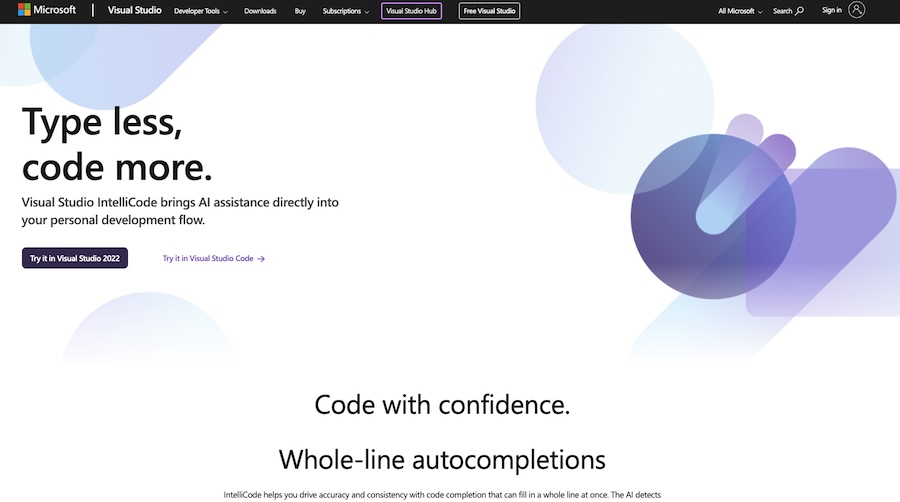The image size is (900, 502).
Task: Click the search magnifier icon
Action: coord(799,11)
